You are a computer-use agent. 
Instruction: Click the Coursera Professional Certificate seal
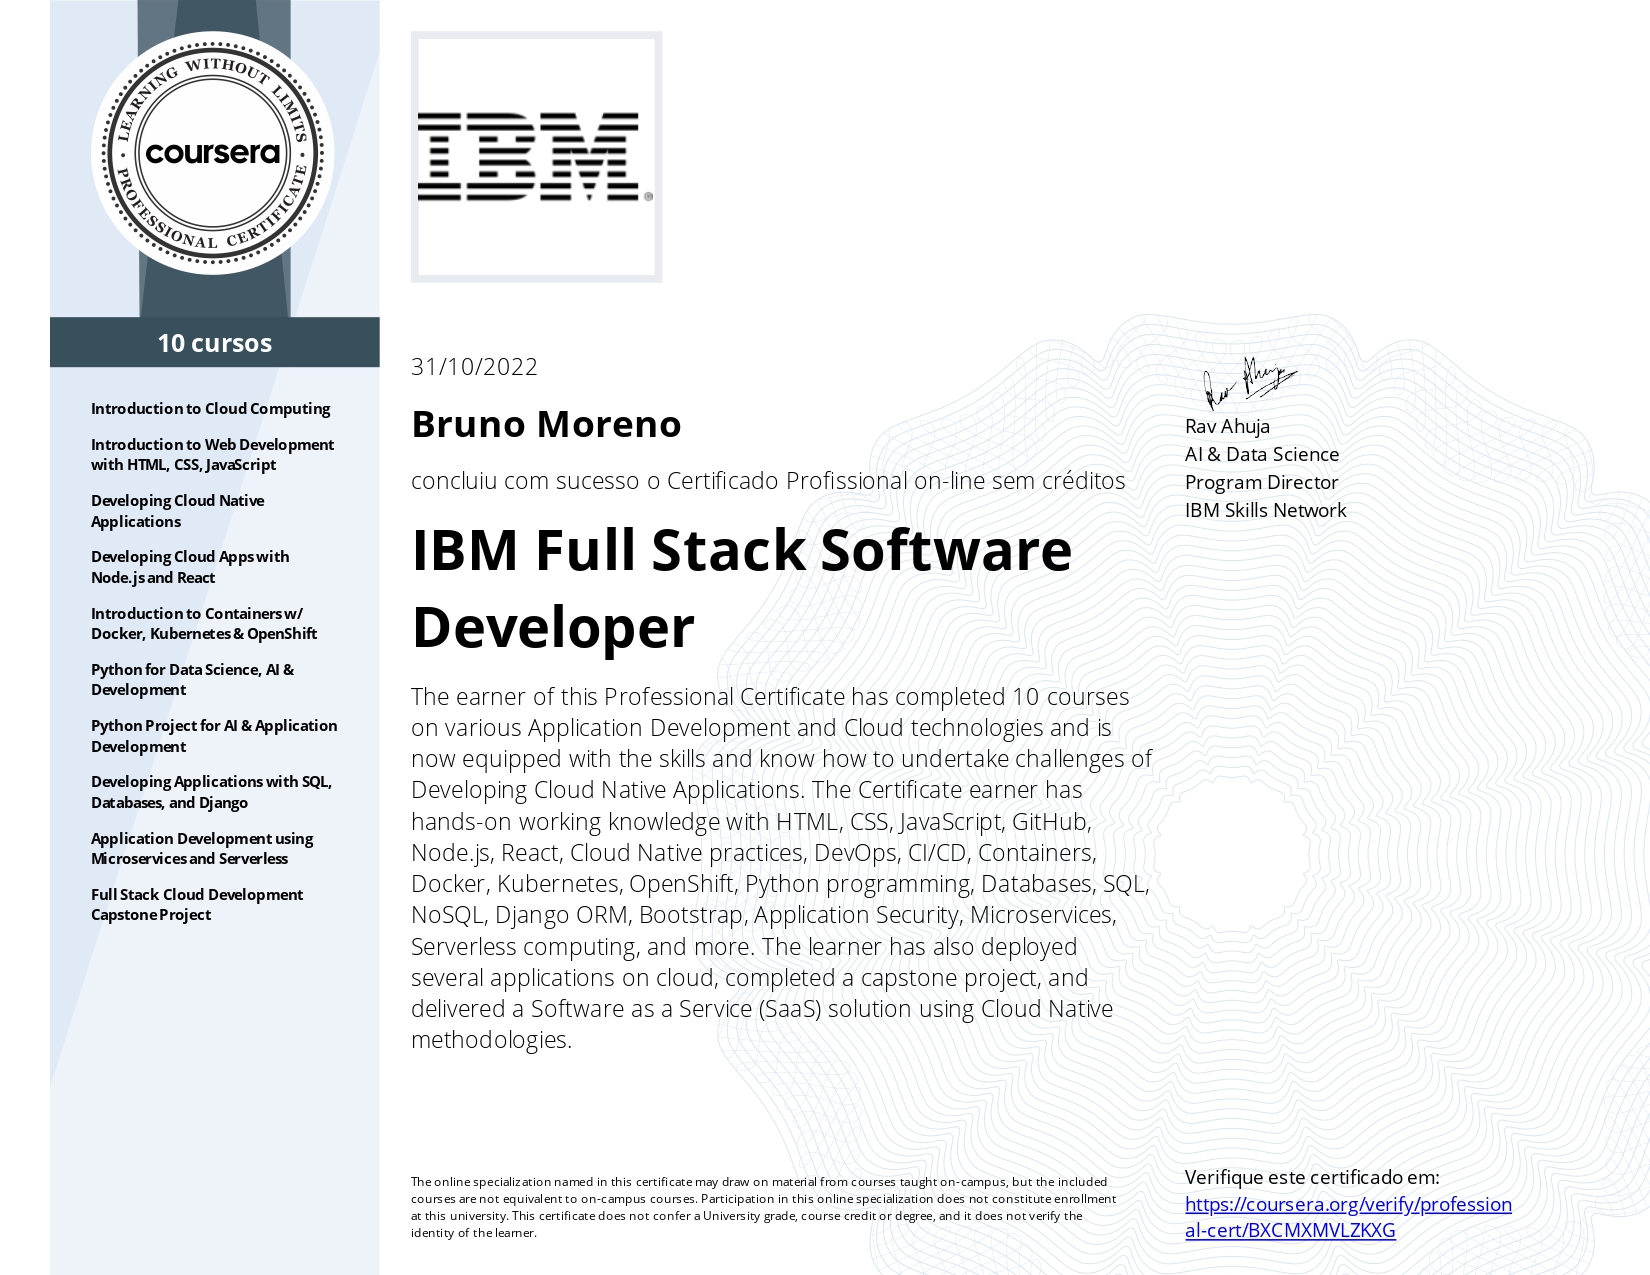(x=213, y=153)
